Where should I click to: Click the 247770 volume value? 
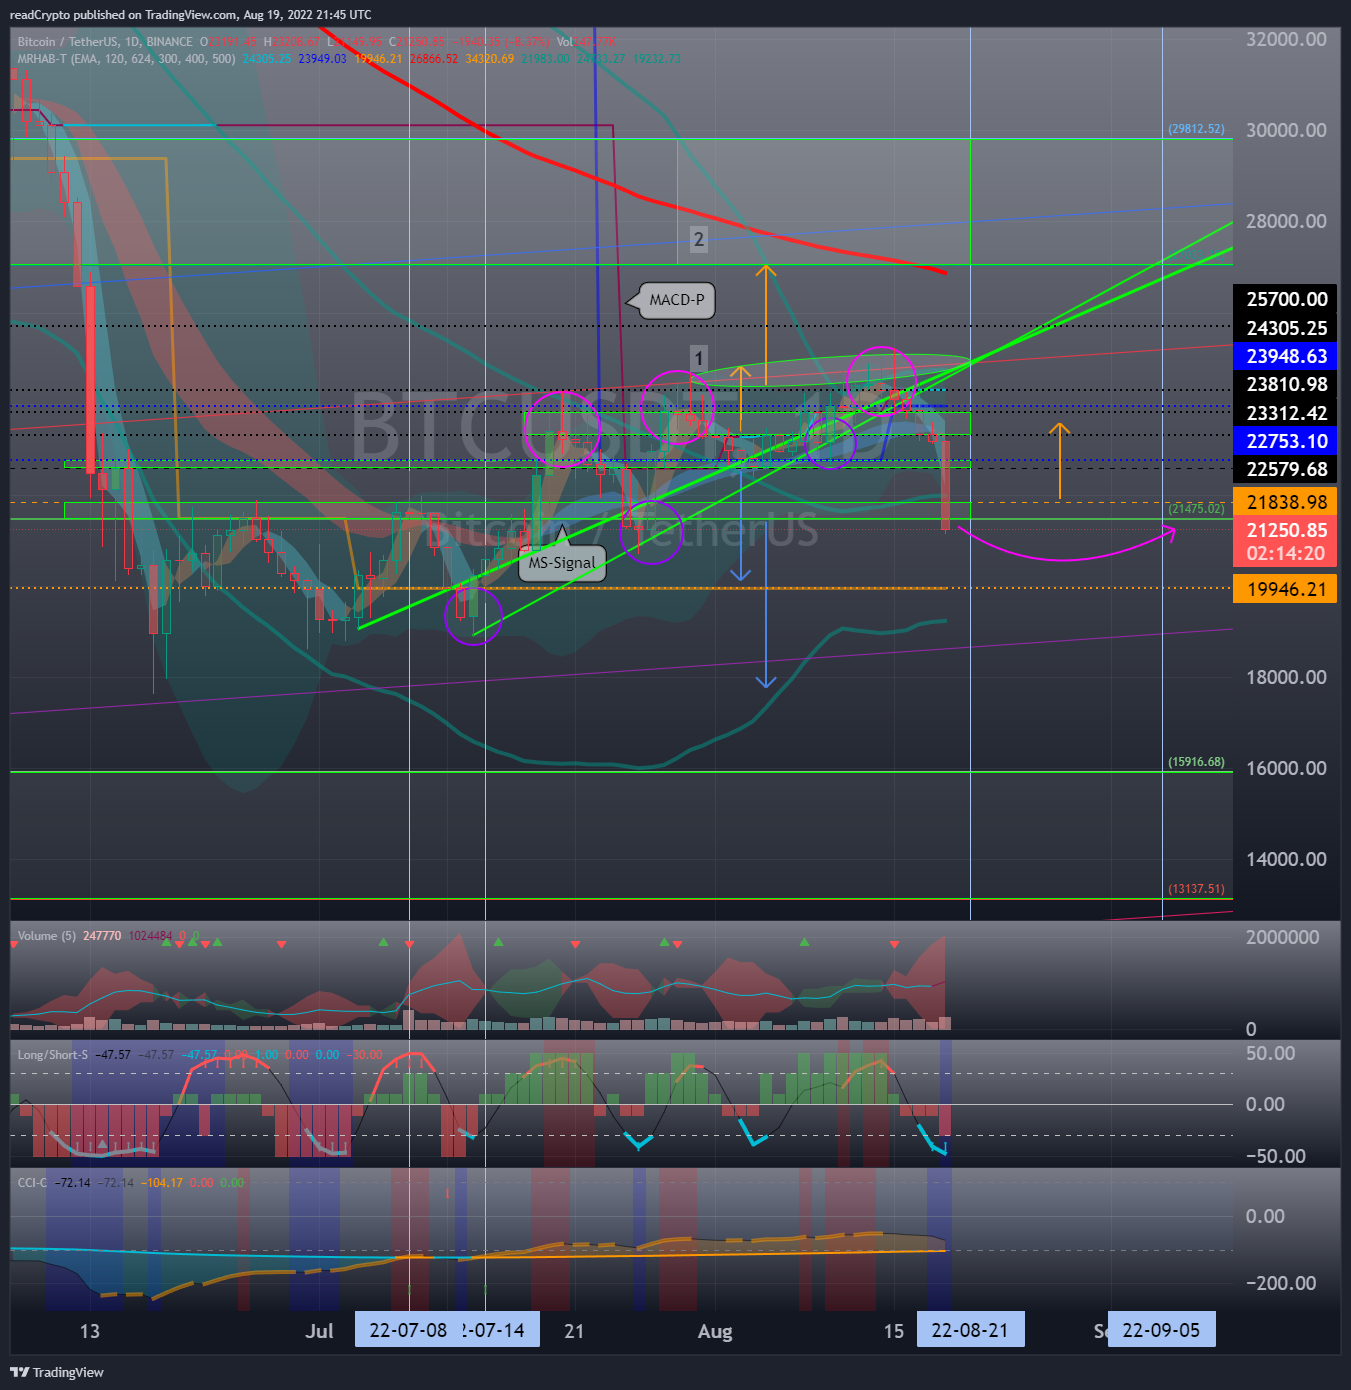tap(102, 936)
